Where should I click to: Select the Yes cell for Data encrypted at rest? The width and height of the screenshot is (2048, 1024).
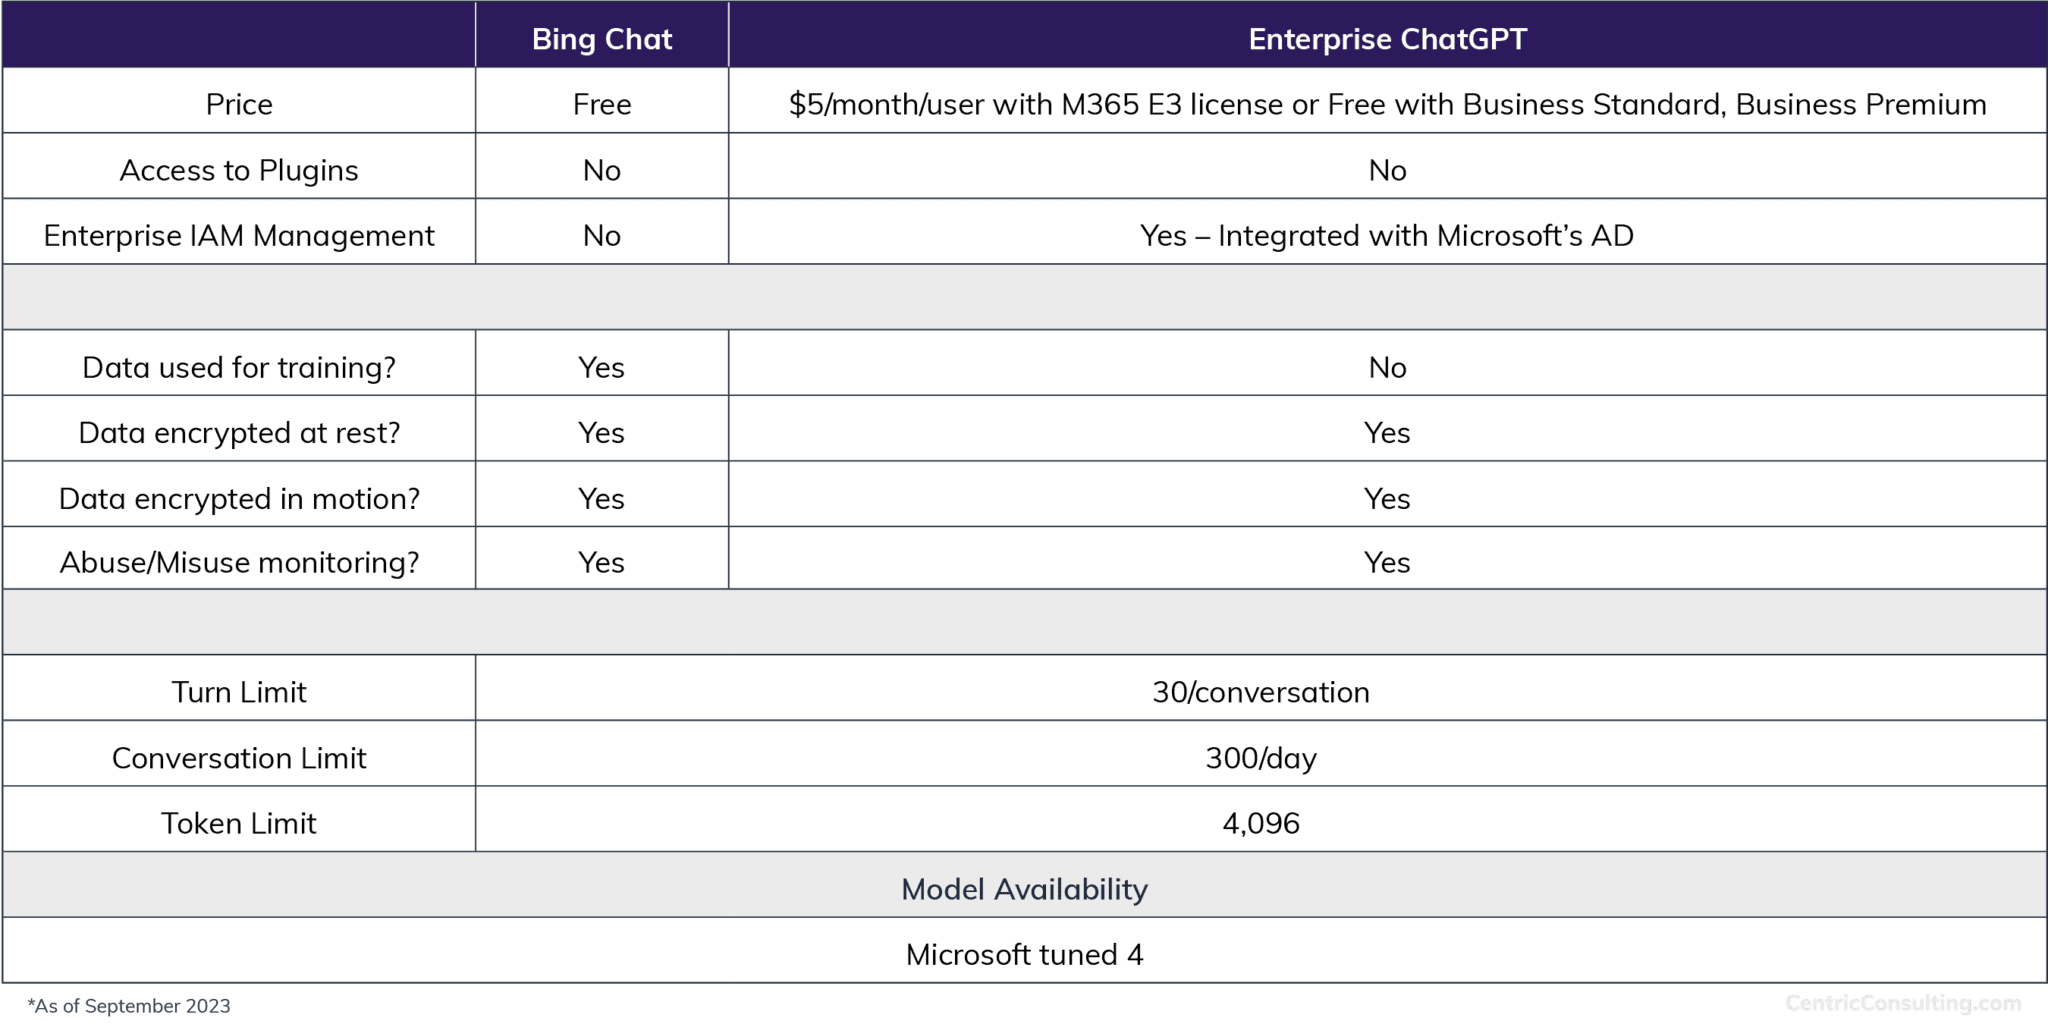pyautogui.click(x=1388, y=433)
